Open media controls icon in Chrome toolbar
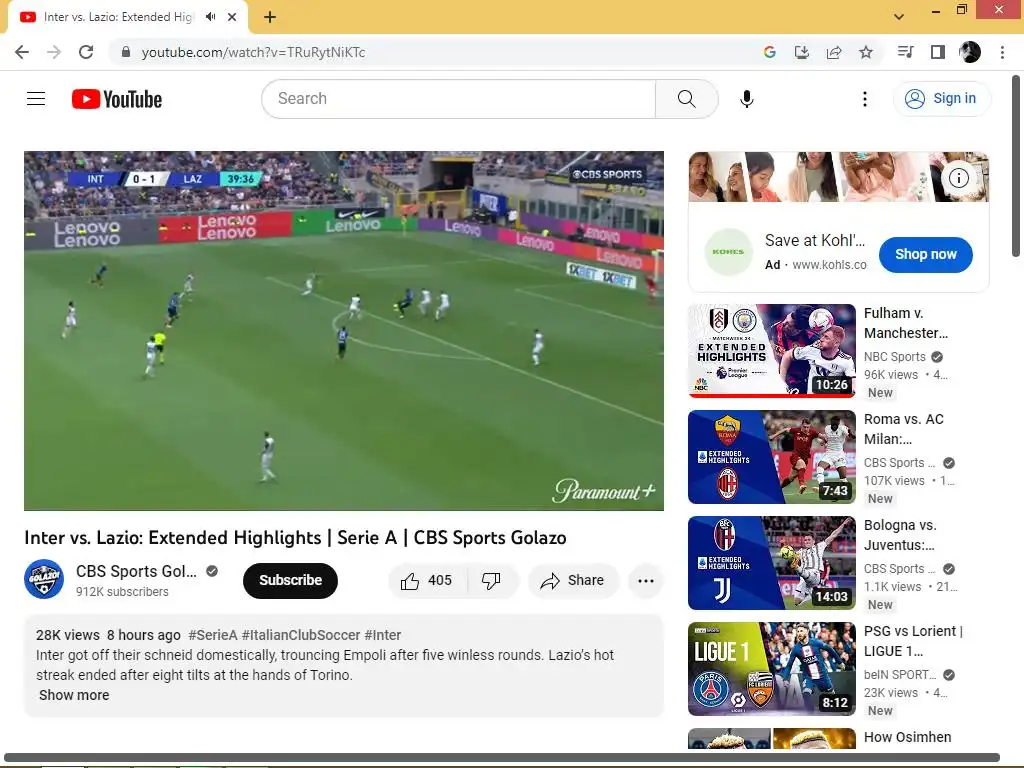1024x768 pixels. (905, 52)
